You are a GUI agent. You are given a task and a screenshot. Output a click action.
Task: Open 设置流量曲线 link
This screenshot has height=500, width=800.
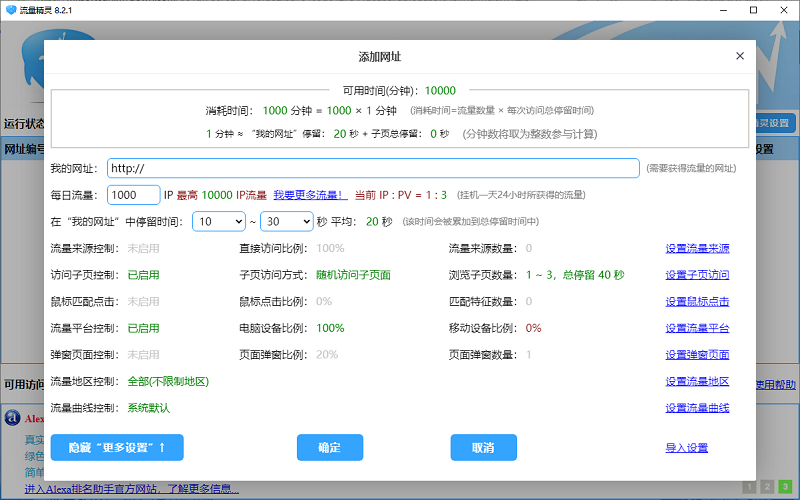pyautogui.click(x=697, y=408)
